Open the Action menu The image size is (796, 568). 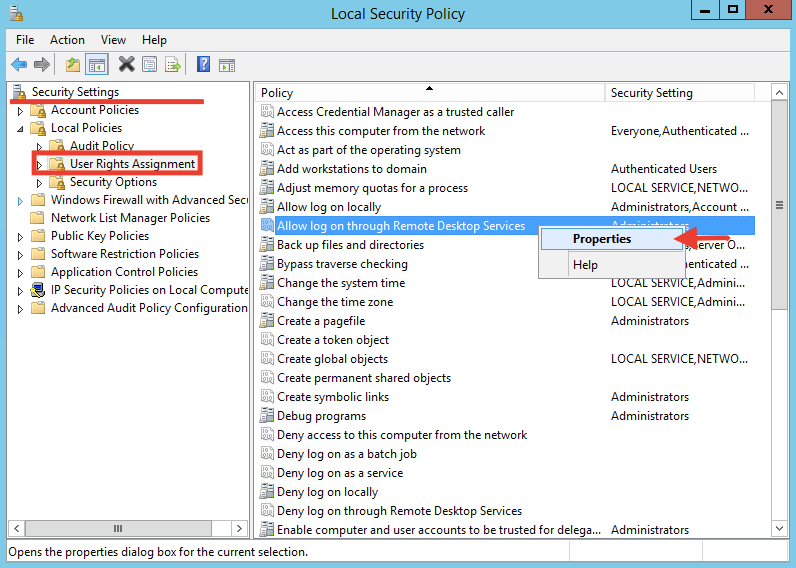(x=67, y=40)
